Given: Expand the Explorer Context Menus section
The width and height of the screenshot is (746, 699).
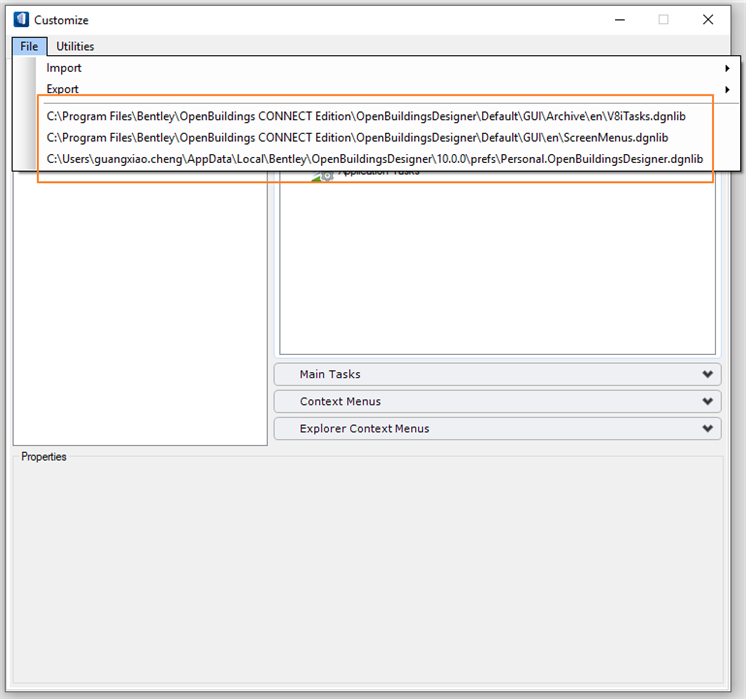Looking at the screenshot, I should 497,429.
